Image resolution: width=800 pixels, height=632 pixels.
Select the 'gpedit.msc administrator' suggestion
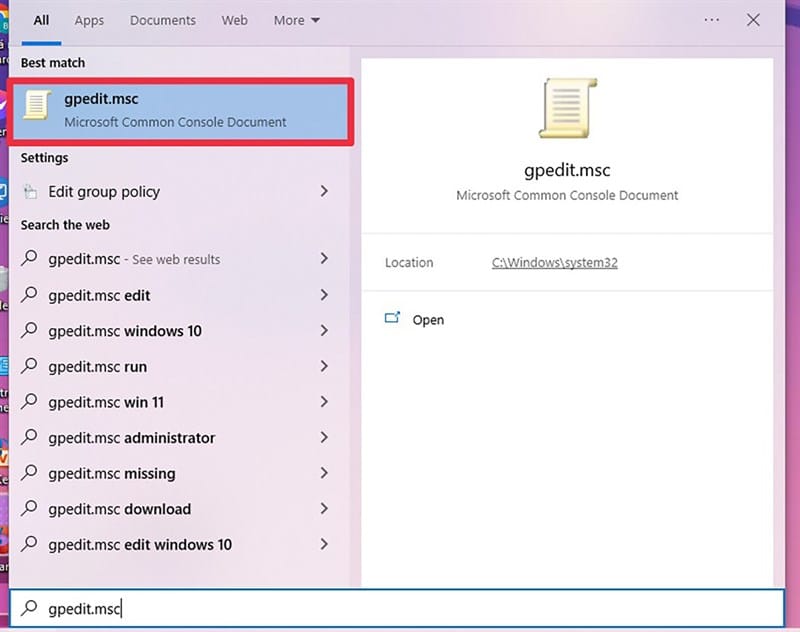(x=181, y=438)
